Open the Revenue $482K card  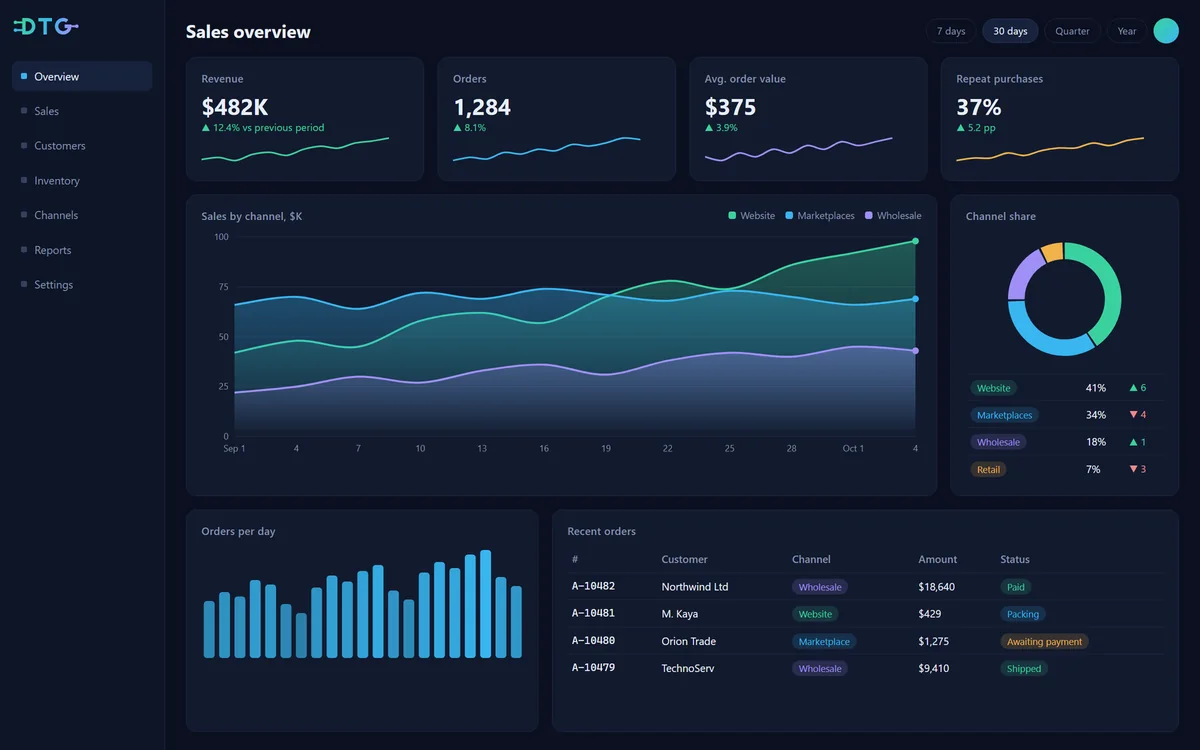click(305, 119)
